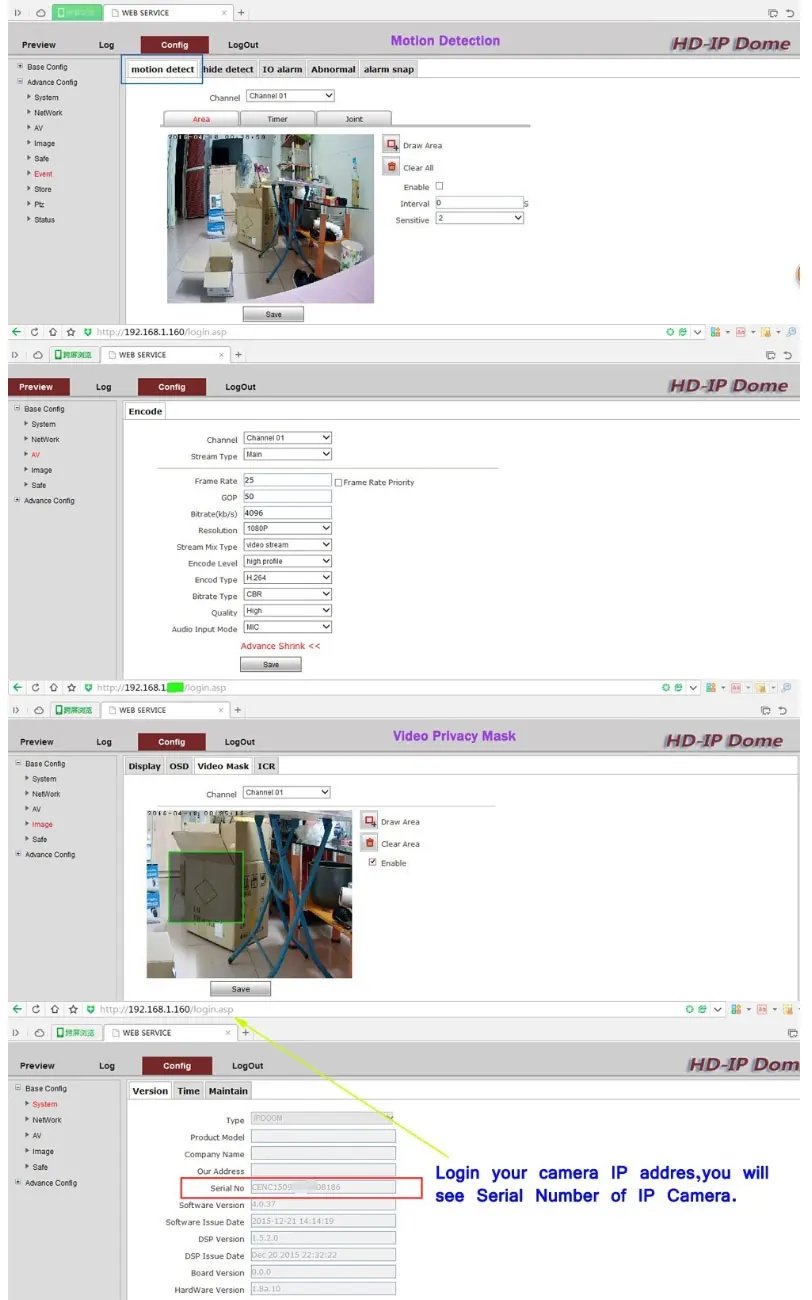This screenshot has width=812, height=1300.
Task: Save the Encode page settings
Action: tap(270, 664)
